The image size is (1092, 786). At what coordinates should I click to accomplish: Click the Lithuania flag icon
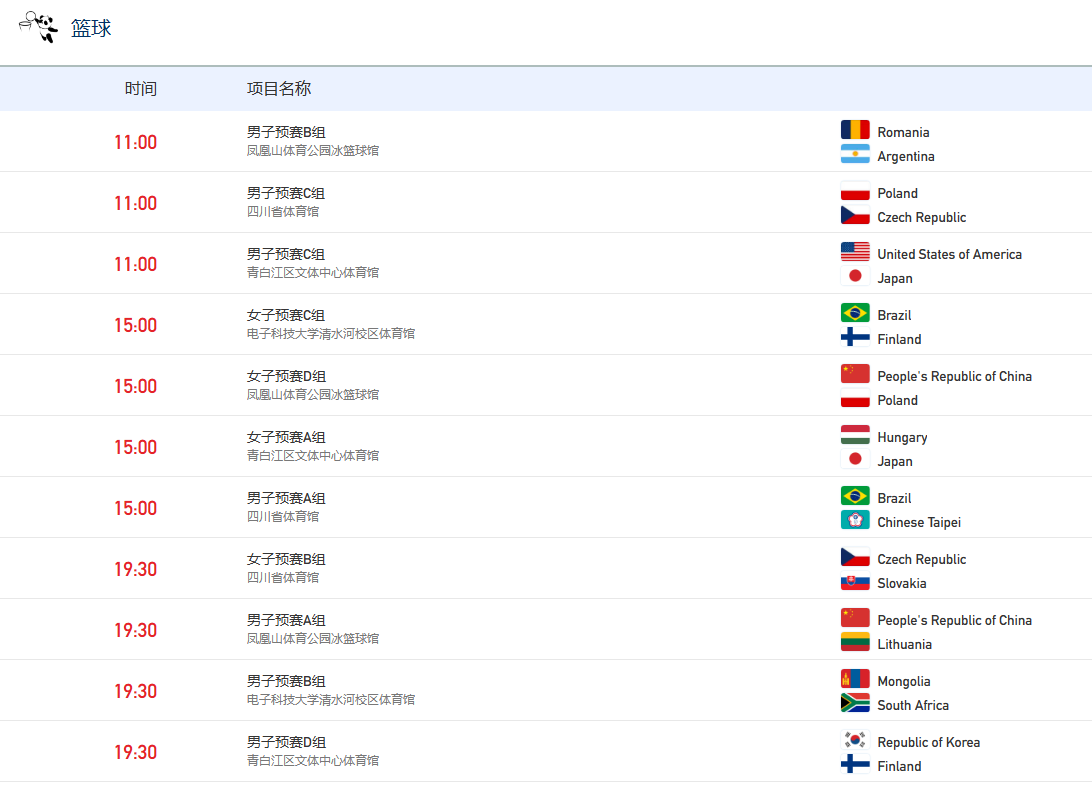tap(855, 643)
